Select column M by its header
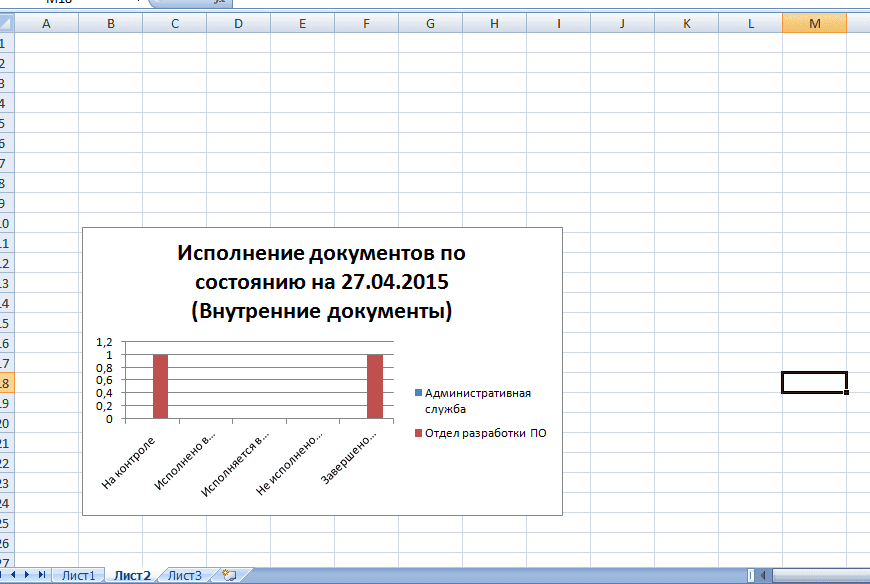 click(814, 23)
